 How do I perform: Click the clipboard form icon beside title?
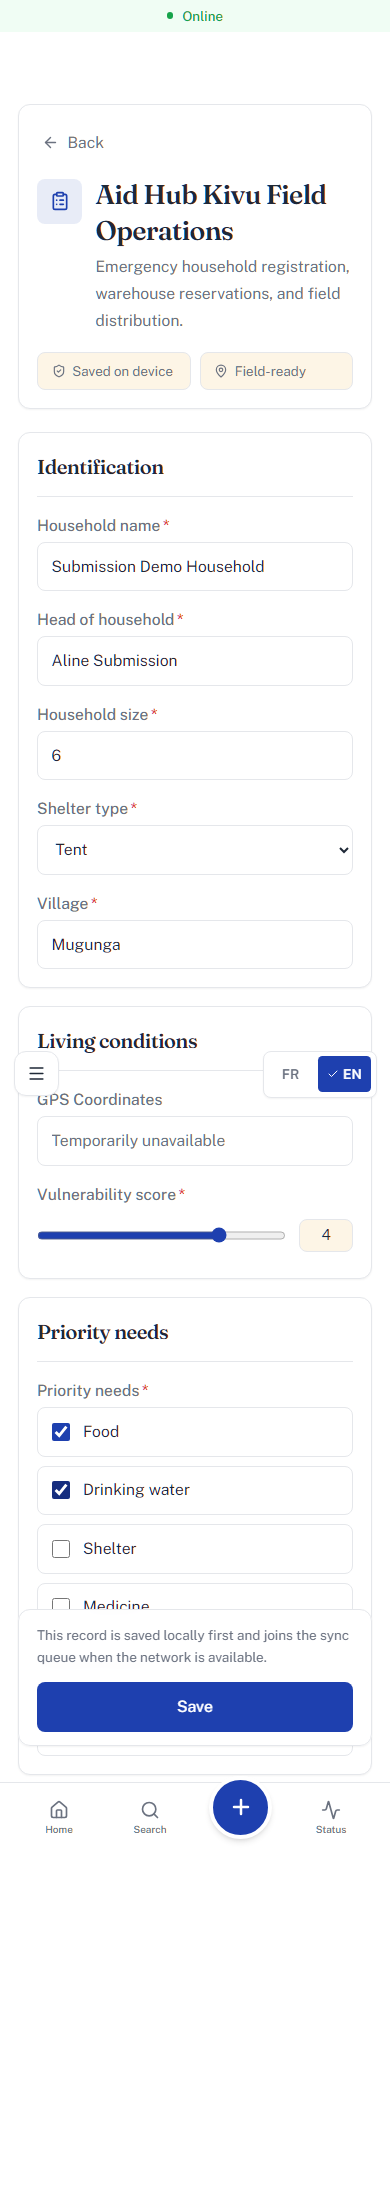pos(60,201)
